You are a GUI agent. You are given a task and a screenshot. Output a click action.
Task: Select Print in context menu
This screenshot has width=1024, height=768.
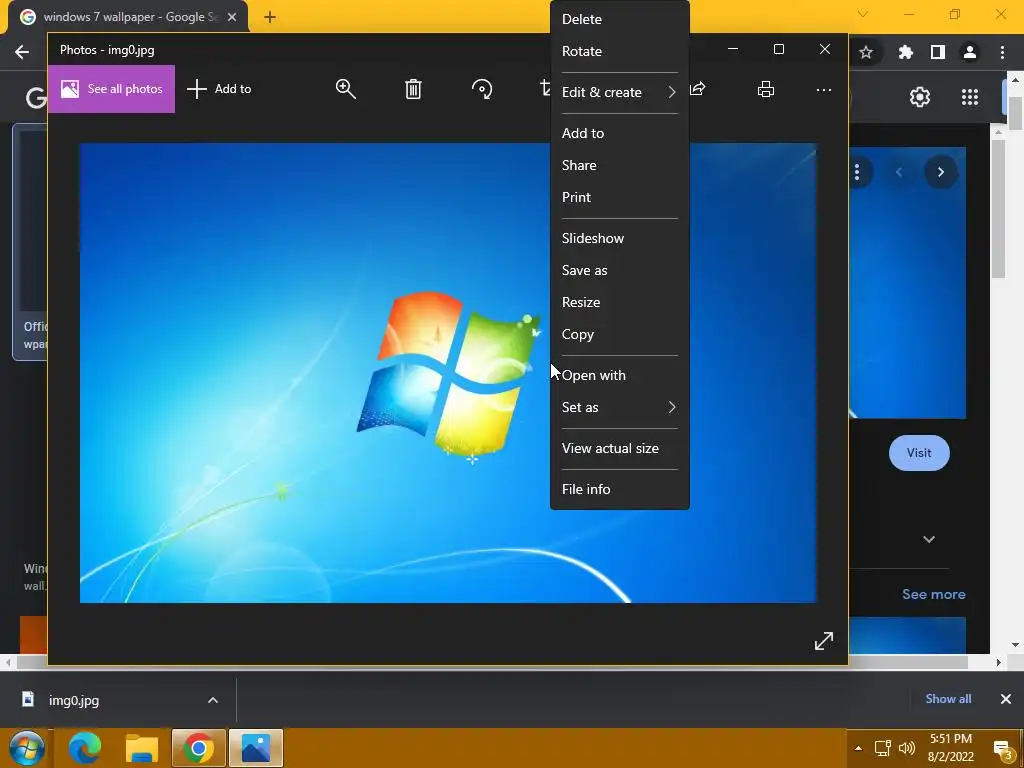[x=620, y=197]
